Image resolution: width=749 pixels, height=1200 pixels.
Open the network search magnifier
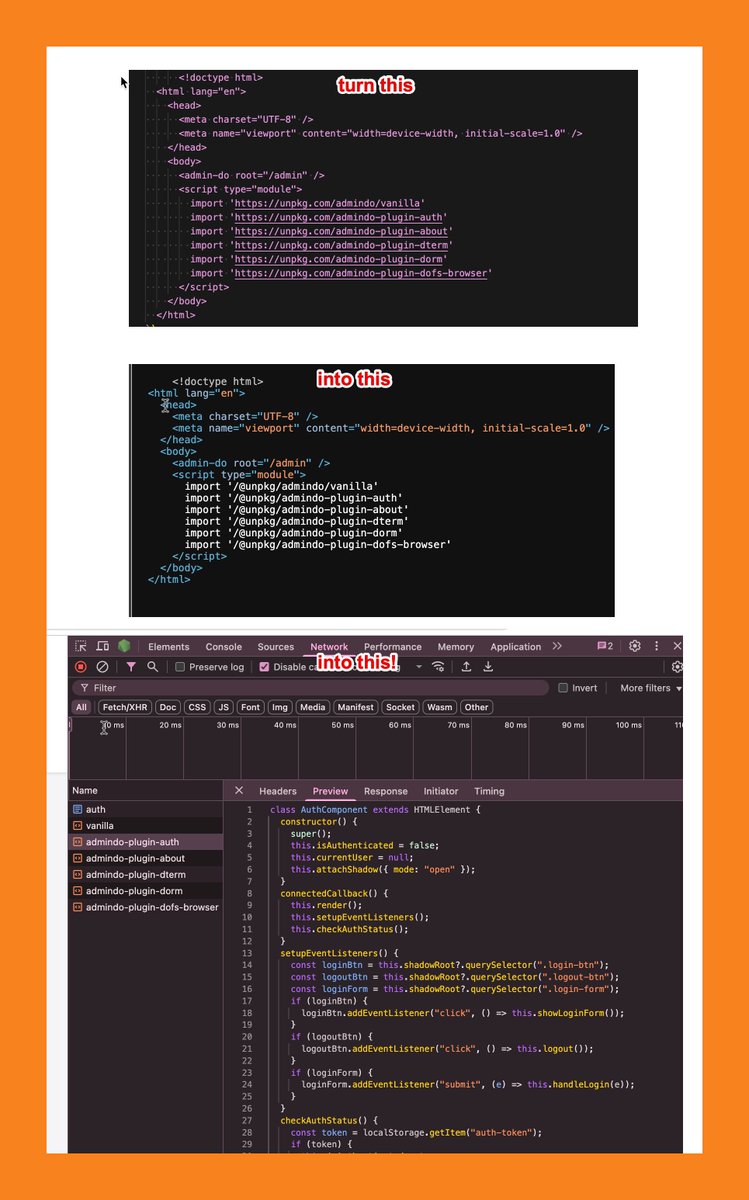[152, 667]
